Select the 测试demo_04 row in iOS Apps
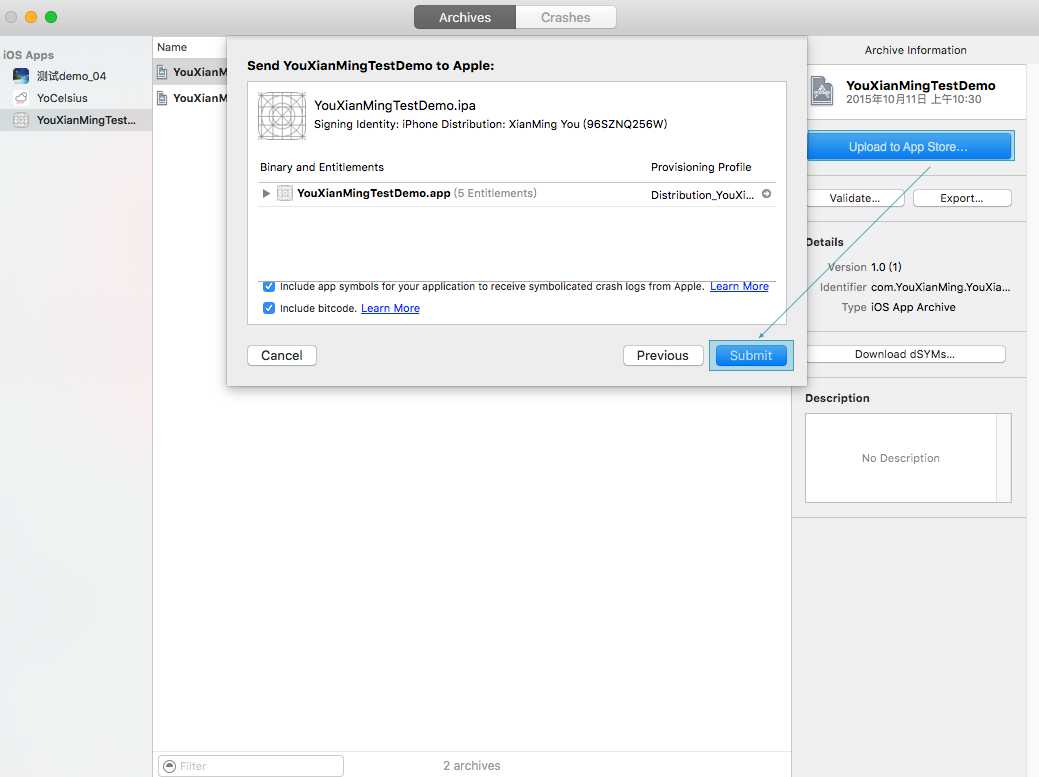Screen dimensions: 1039x777 (76, 76)
